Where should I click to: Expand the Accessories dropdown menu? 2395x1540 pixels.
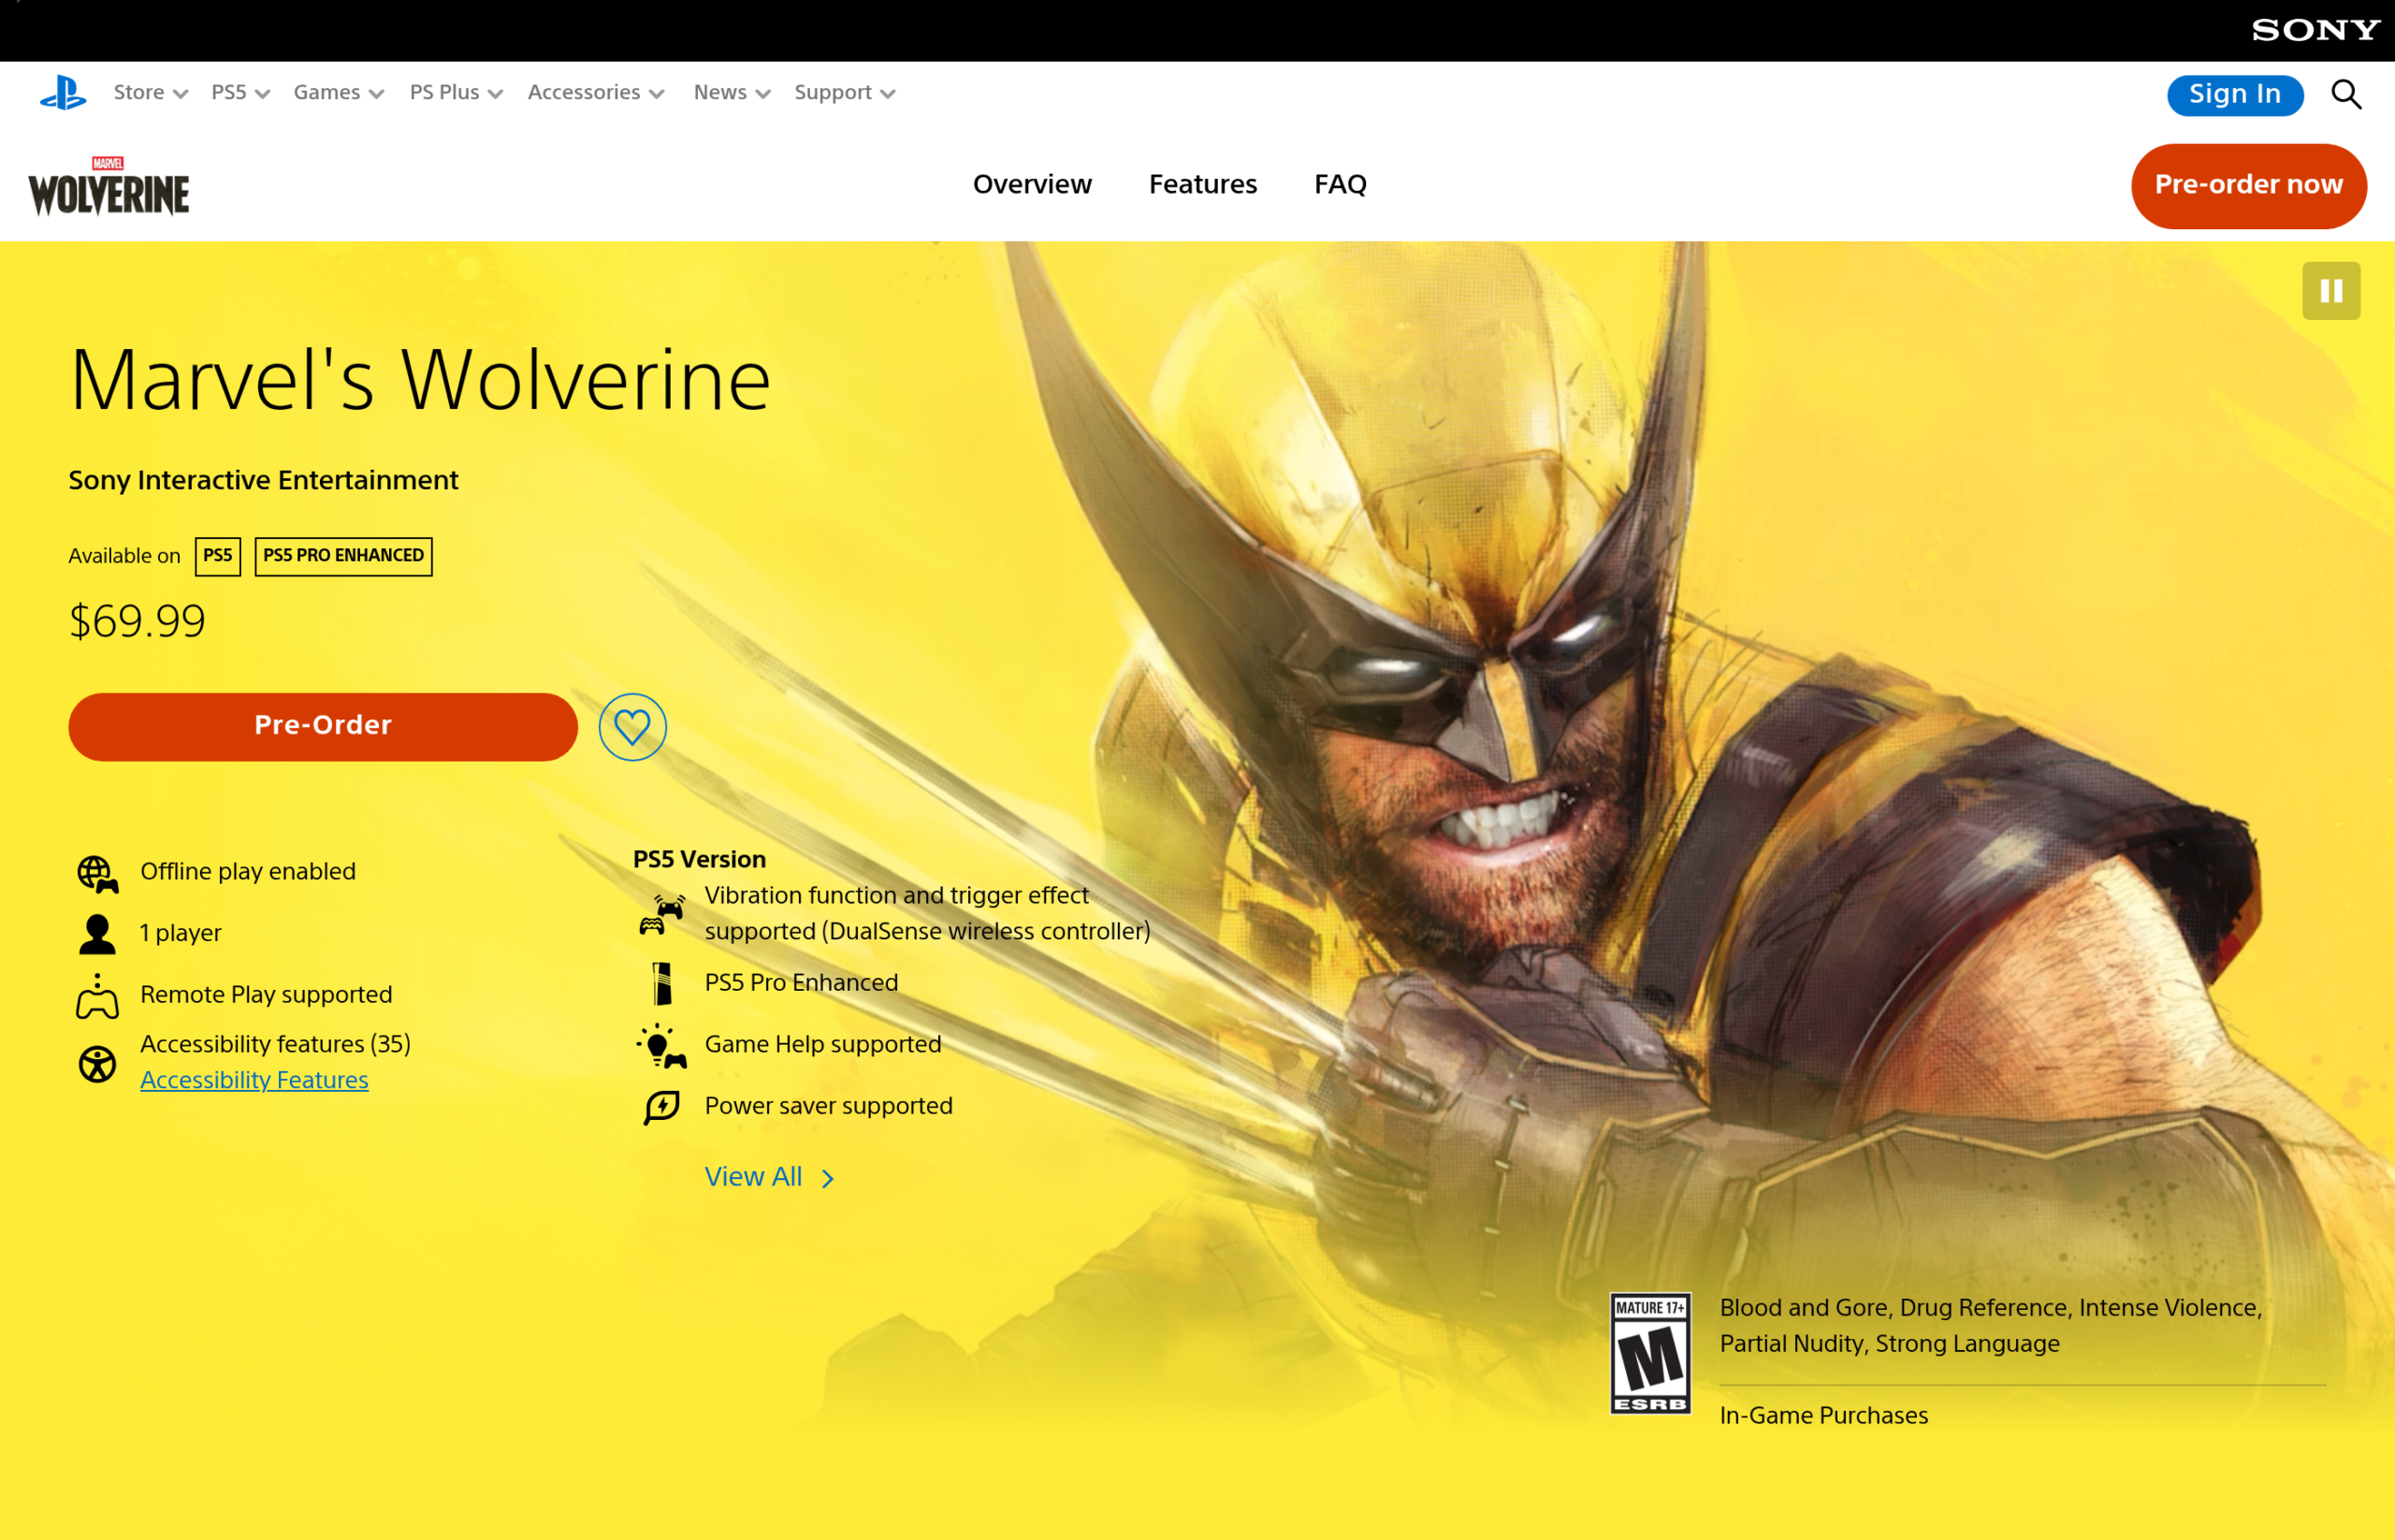coord(596,93)
